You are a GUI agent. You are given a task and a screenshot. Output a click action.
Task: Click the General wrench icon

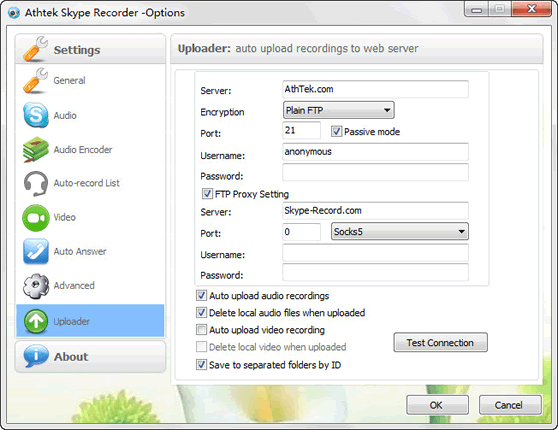coord(36,80)
